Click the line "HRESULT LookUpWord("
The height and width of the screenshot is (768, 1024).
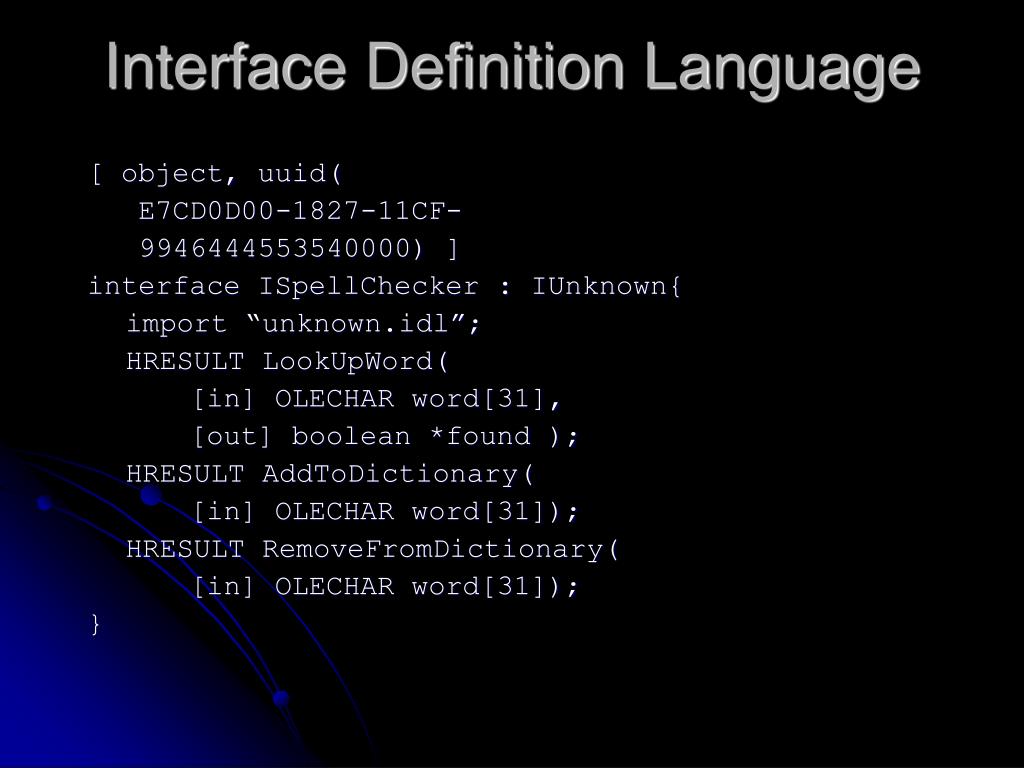[x=287, y=361]
